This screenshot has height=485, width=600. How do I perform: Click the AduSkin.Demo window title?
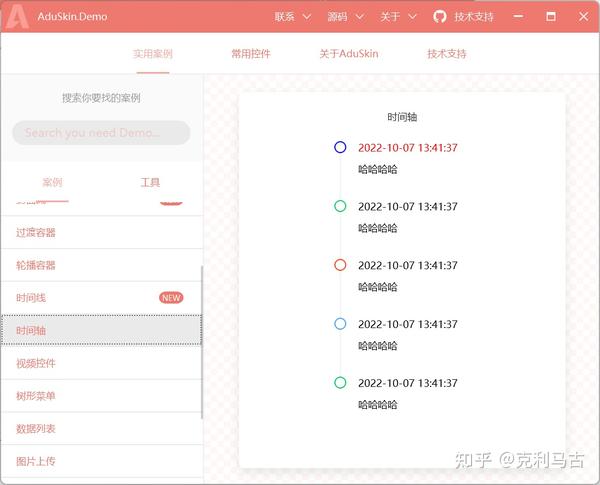coord(72,16)
